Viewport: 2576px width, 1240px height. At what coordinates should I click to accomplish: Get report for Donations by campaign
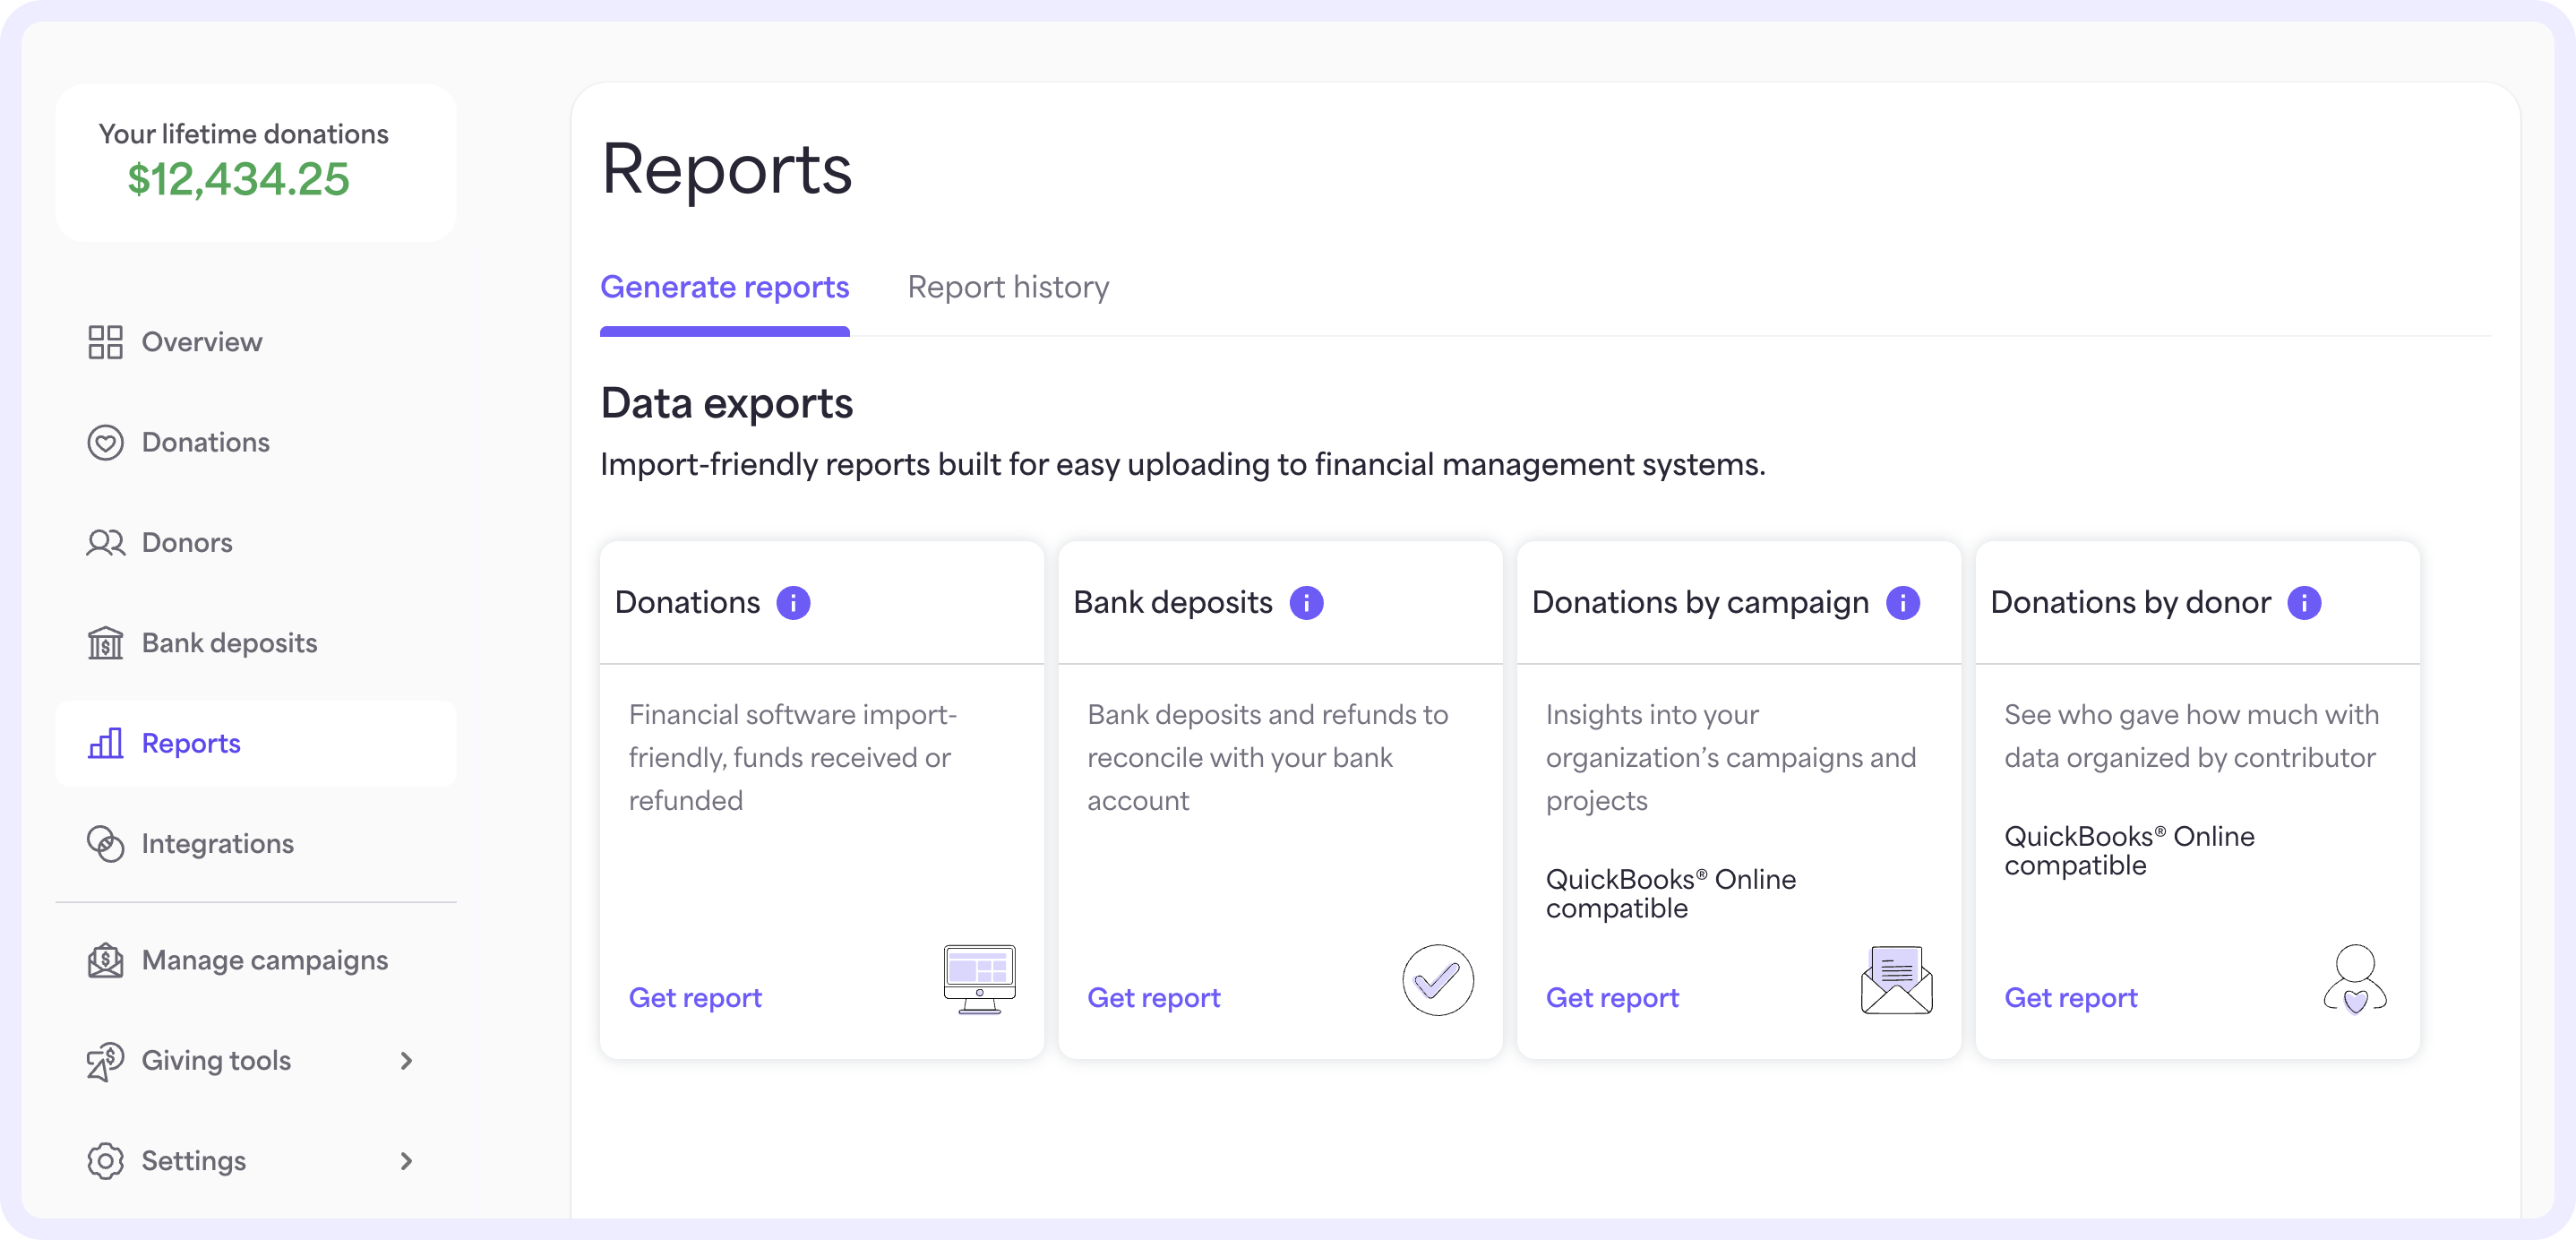click(1611, 997)
